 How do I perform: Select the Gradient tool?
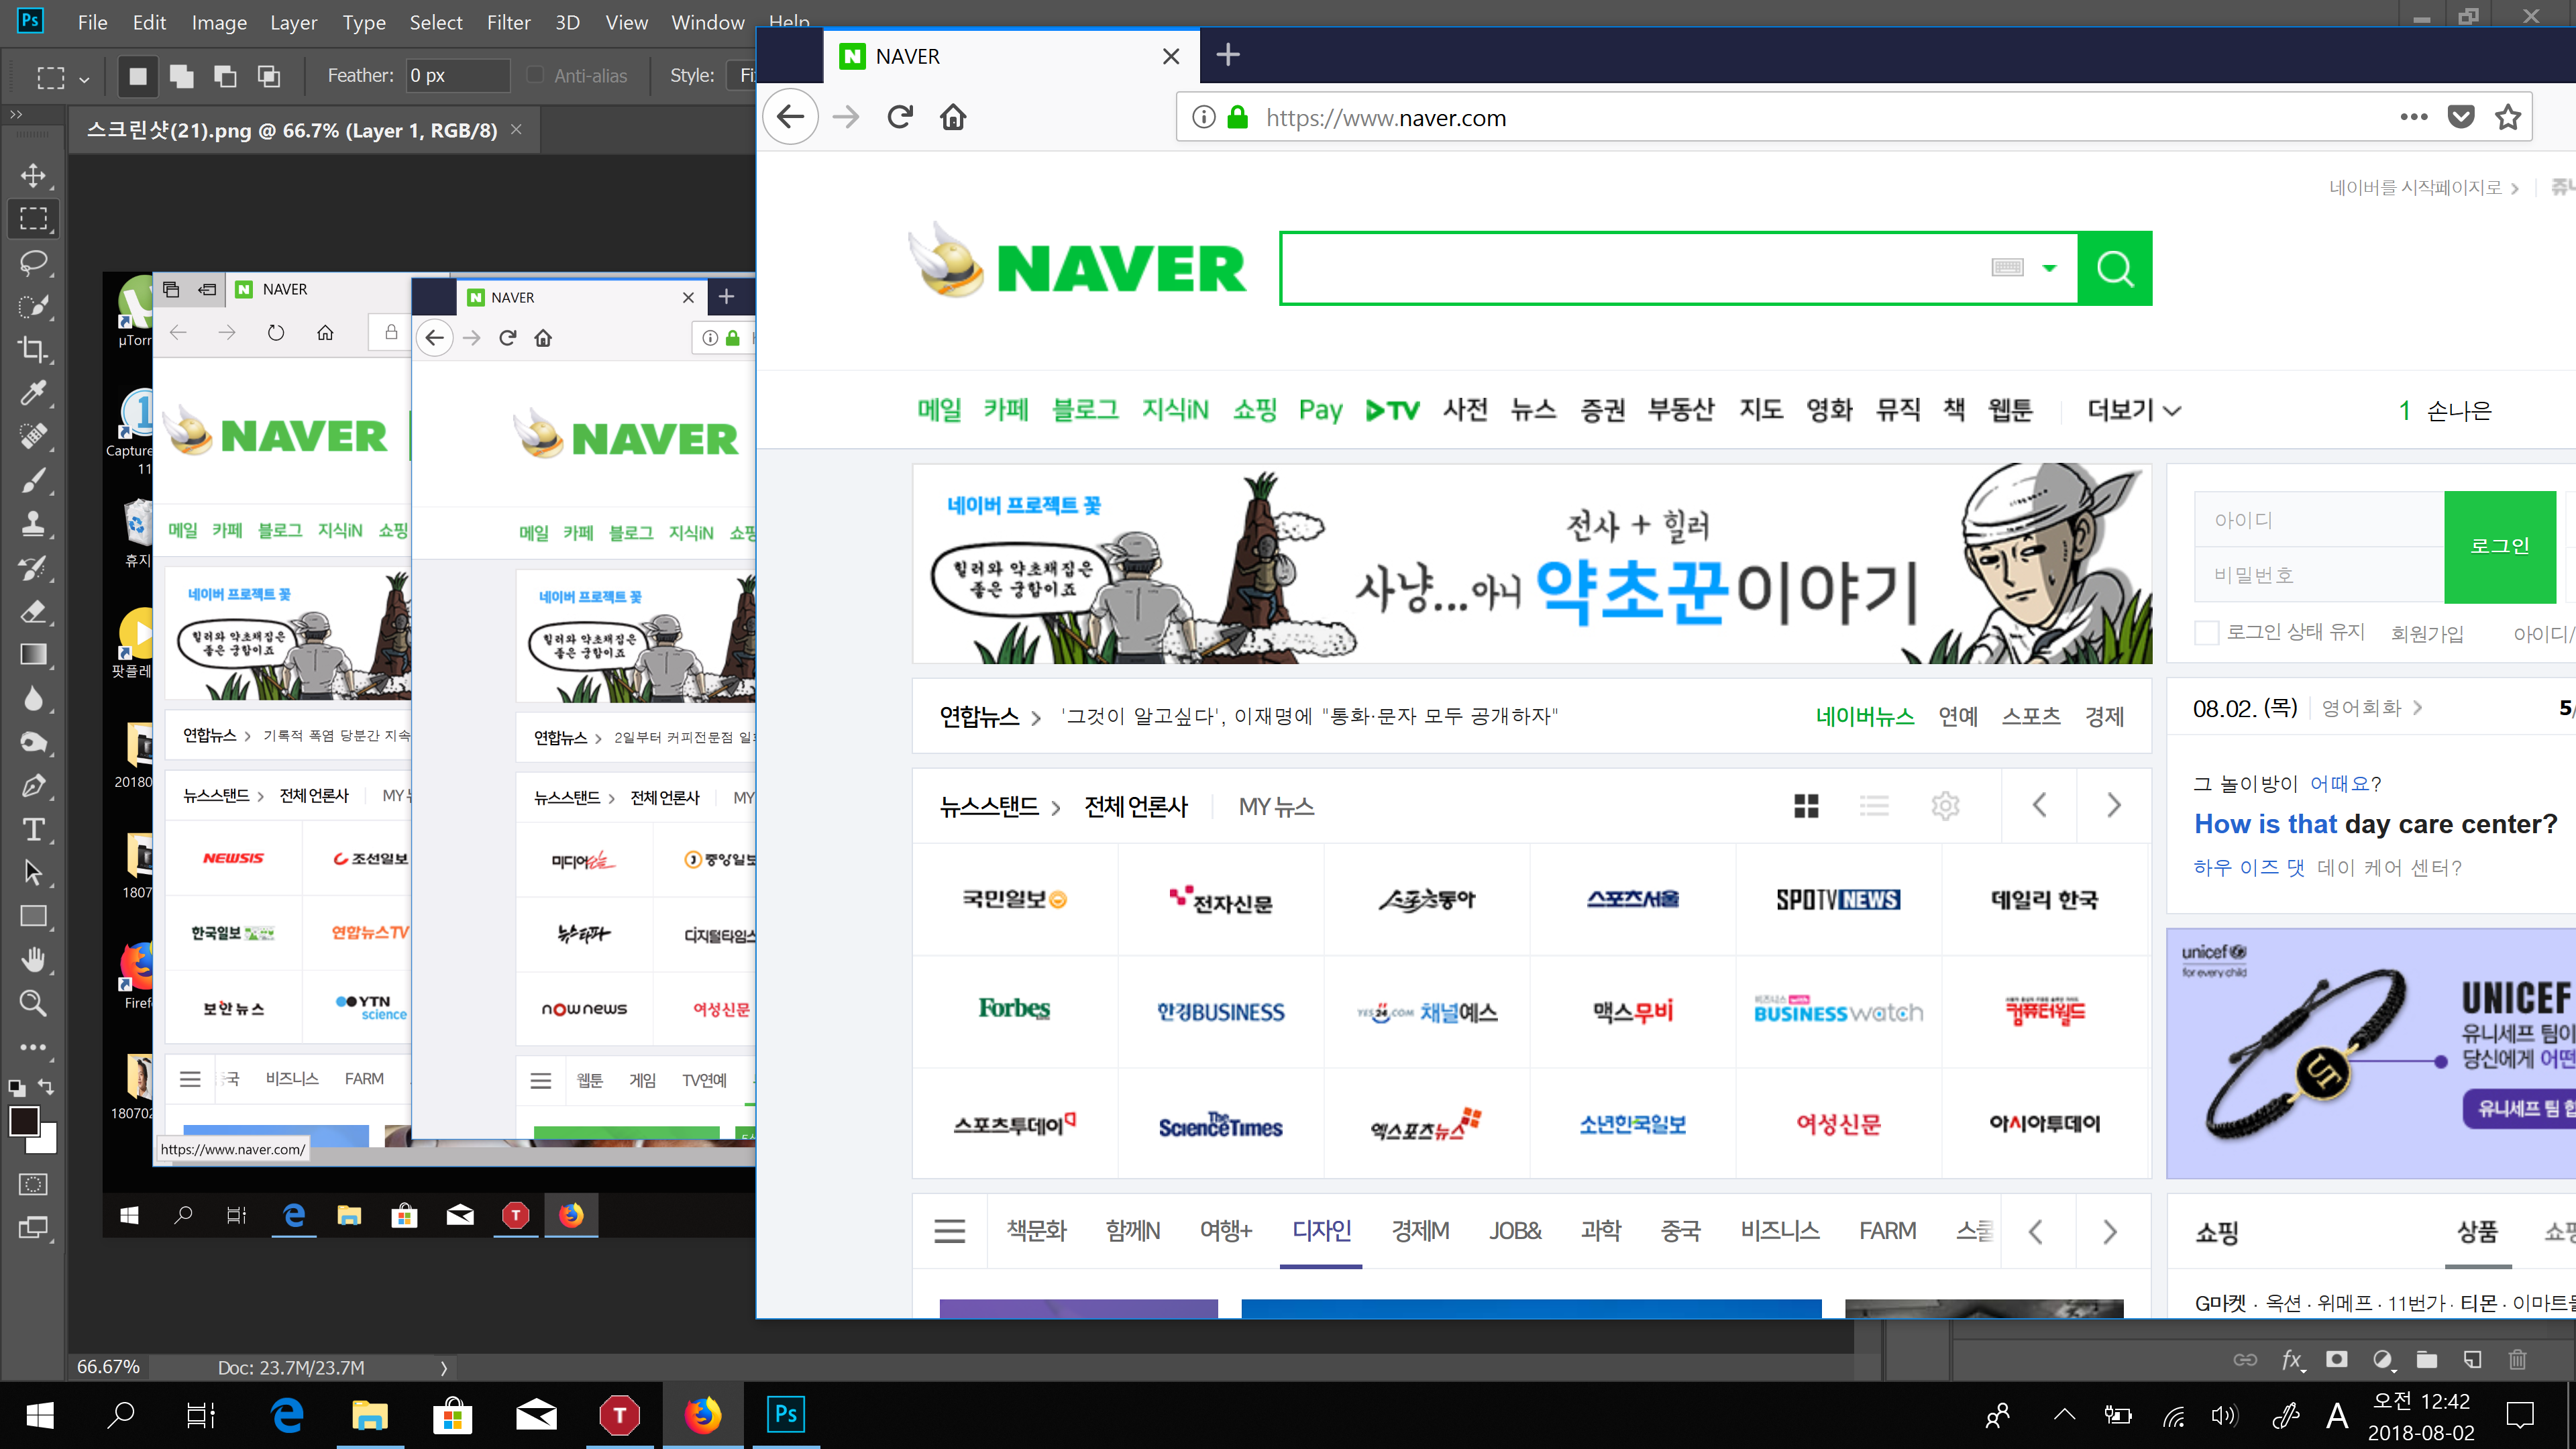[33, 655]
